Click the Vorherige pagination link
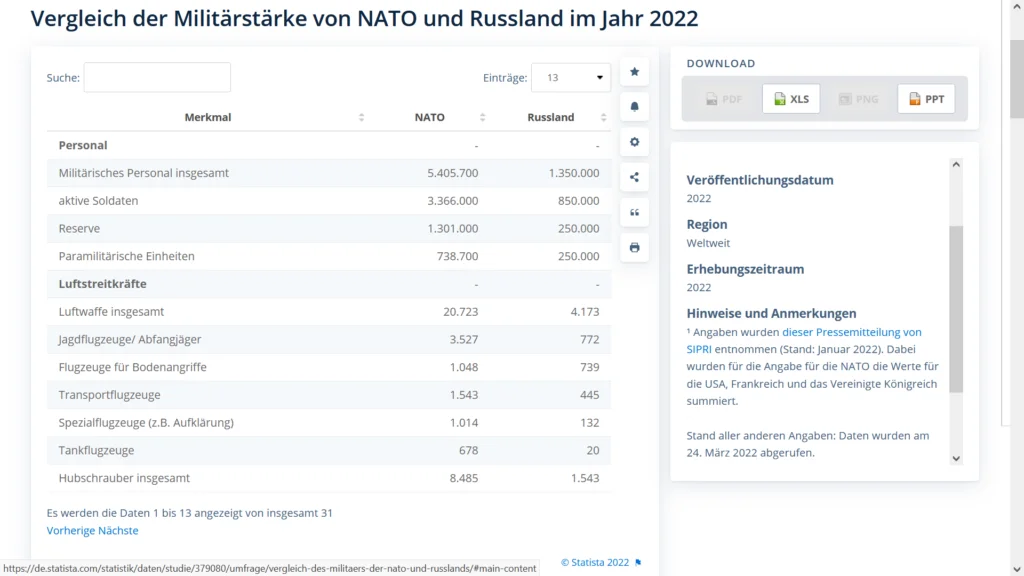Image resolution: width=1024 pixels, height=576 pixels. tap(70, 530)
